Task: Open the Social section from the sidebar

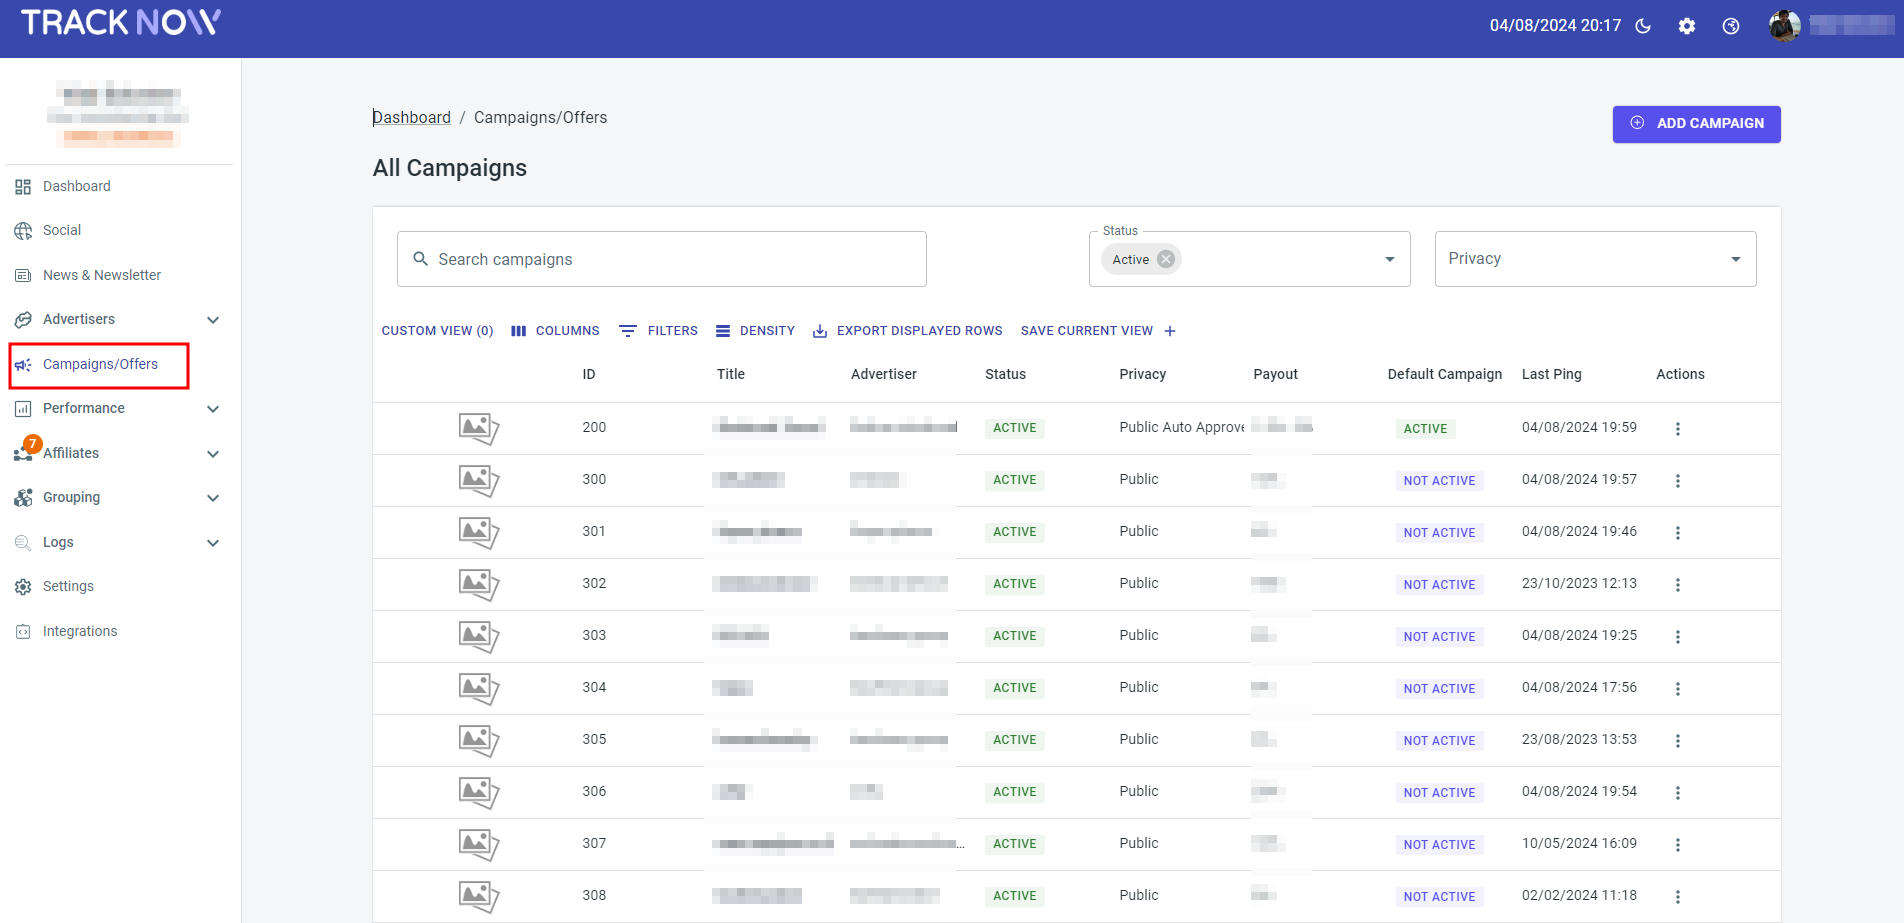Action: click(x=61, y=230)
